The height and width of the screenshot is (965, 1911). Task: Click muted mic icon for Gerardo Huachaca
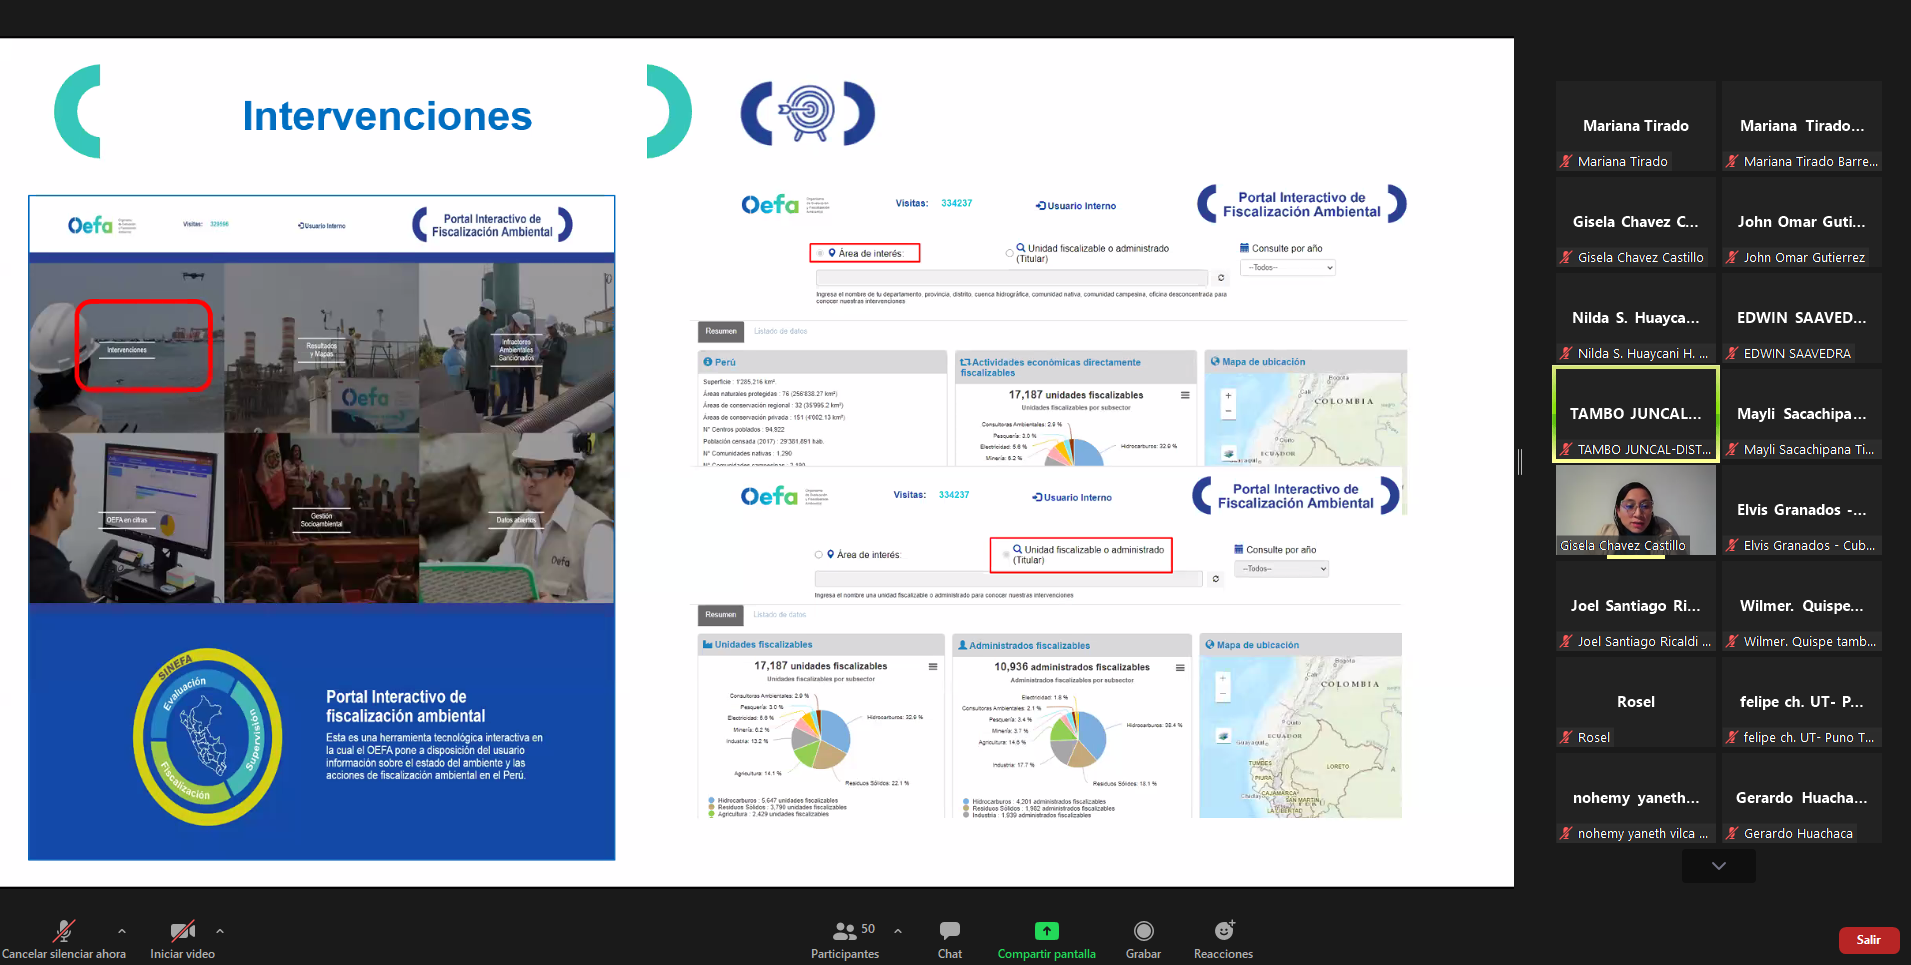pyautogui.click(x=1732, y=833)
